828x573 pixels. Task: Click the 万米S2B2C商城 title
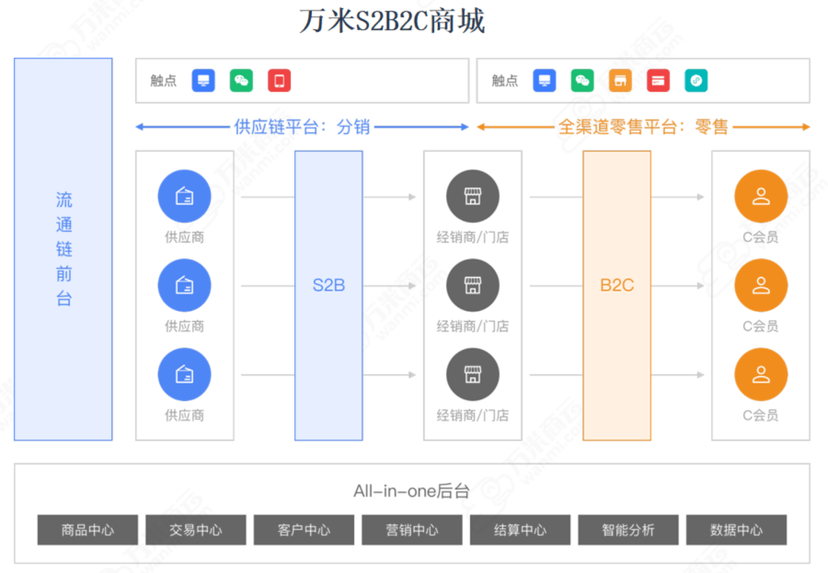[392, 21]
